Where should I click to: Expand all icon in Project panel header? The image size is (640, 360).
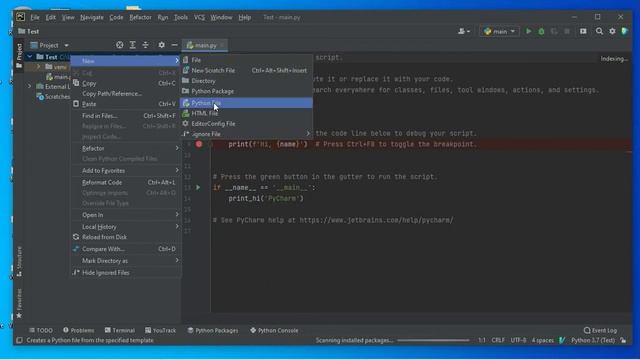coord(133,45)
